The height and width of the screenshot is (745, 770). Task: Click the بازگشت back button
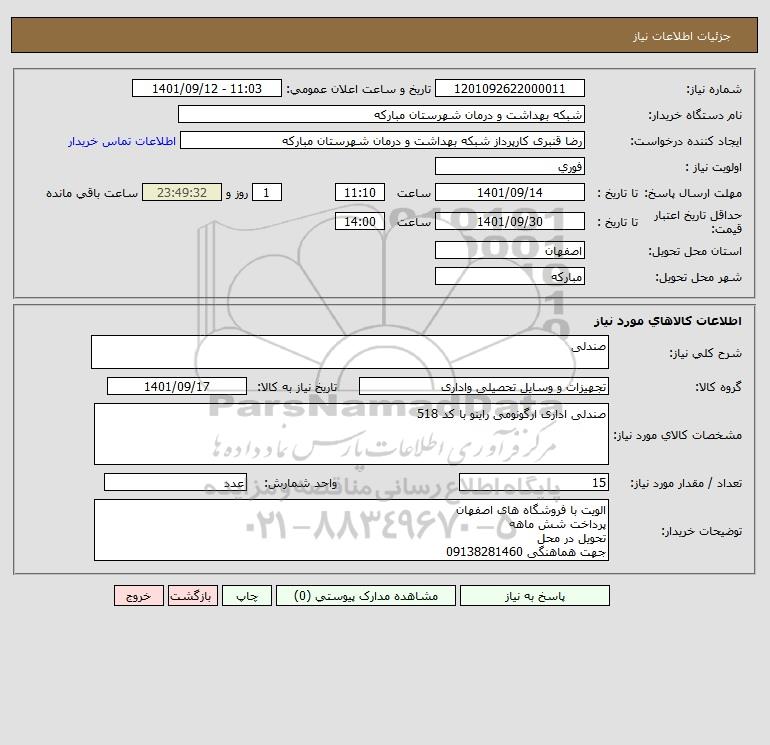pyautogui.click(x=192, y=596)
